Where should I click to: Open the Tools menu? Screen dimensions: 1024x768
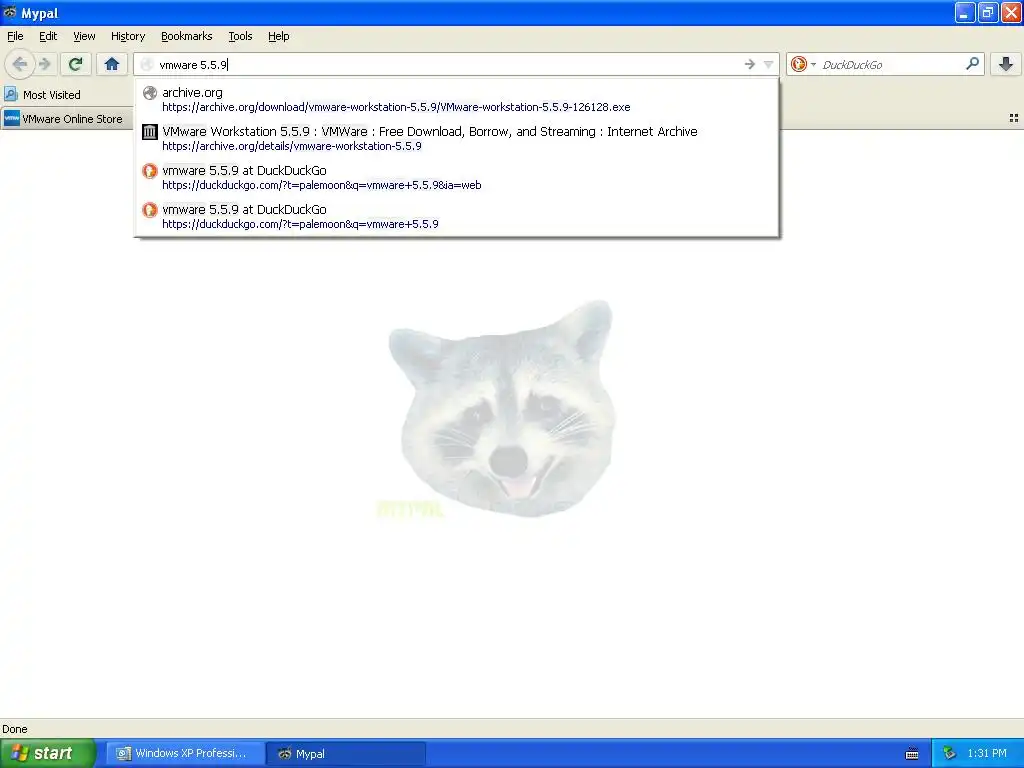(240, 37)
